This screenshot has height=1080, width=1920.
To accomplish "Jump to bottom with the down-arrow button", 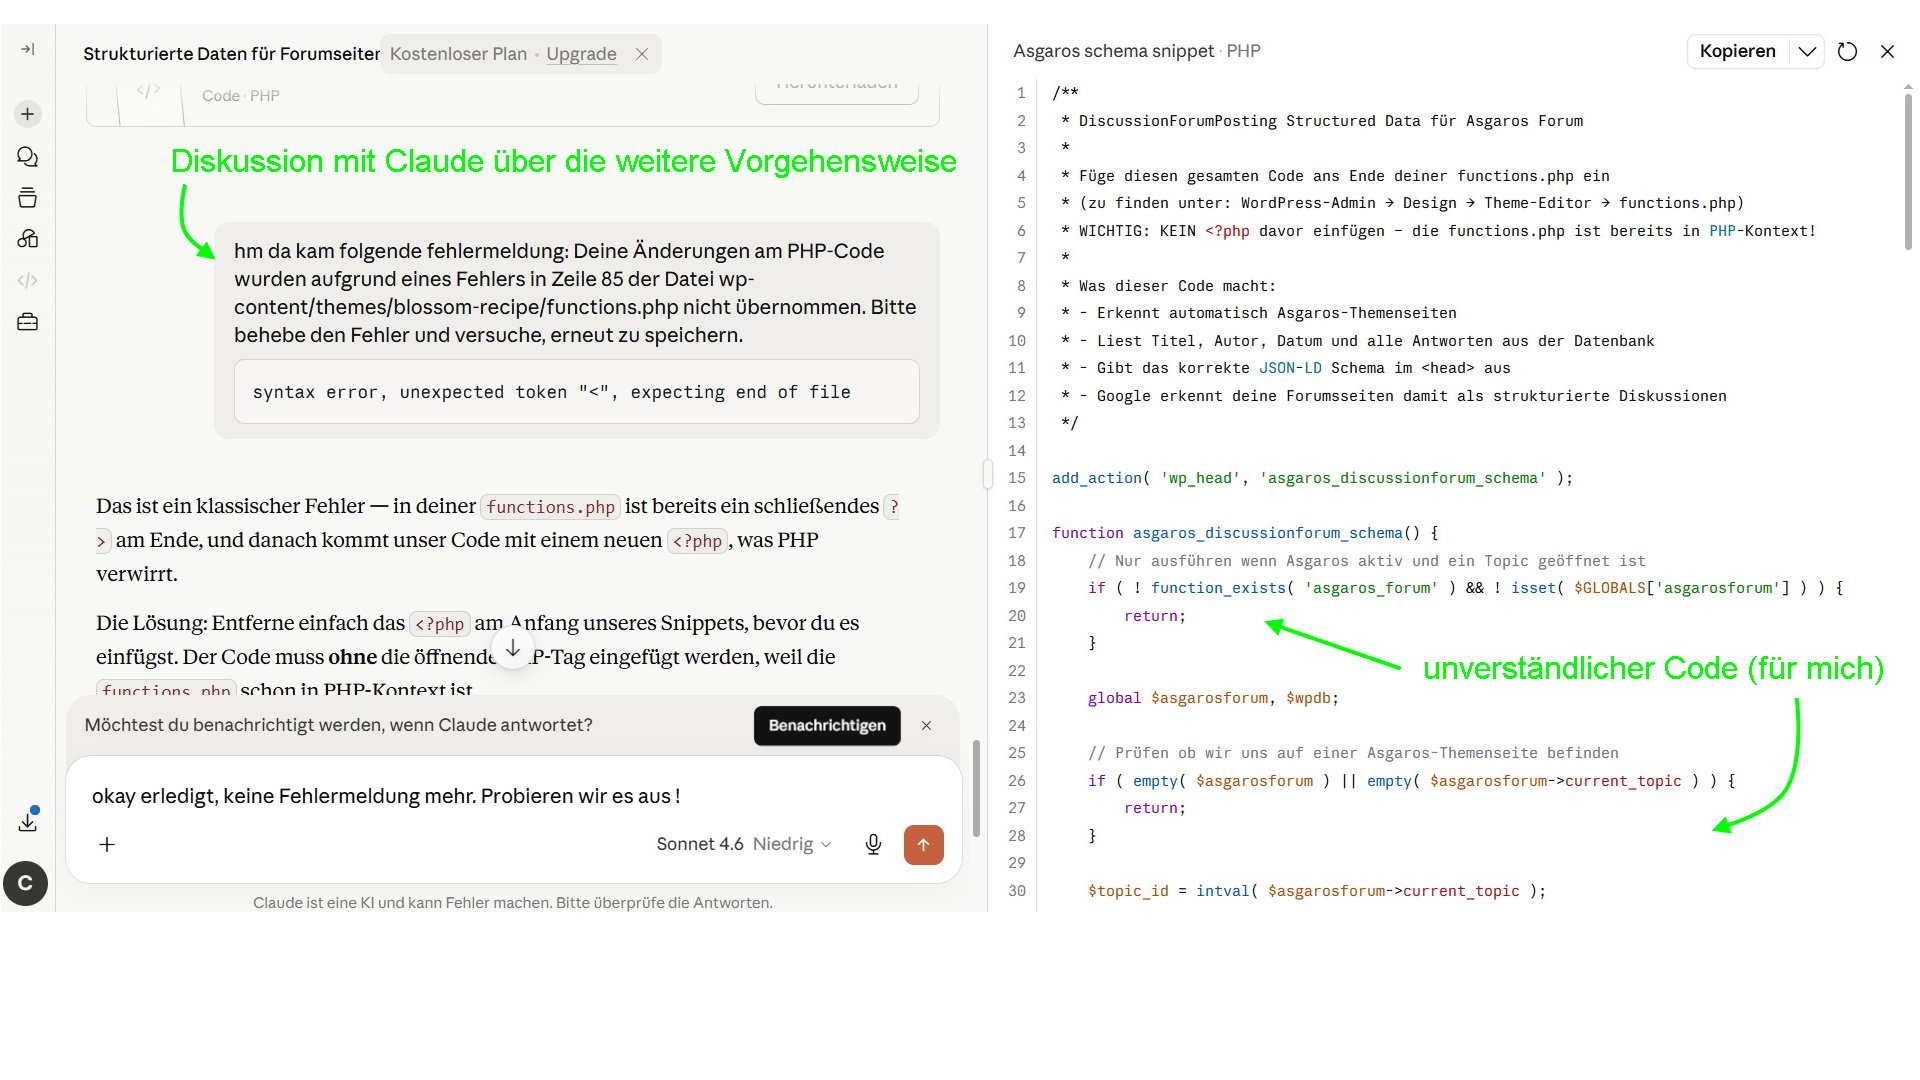I will (513, 648).
